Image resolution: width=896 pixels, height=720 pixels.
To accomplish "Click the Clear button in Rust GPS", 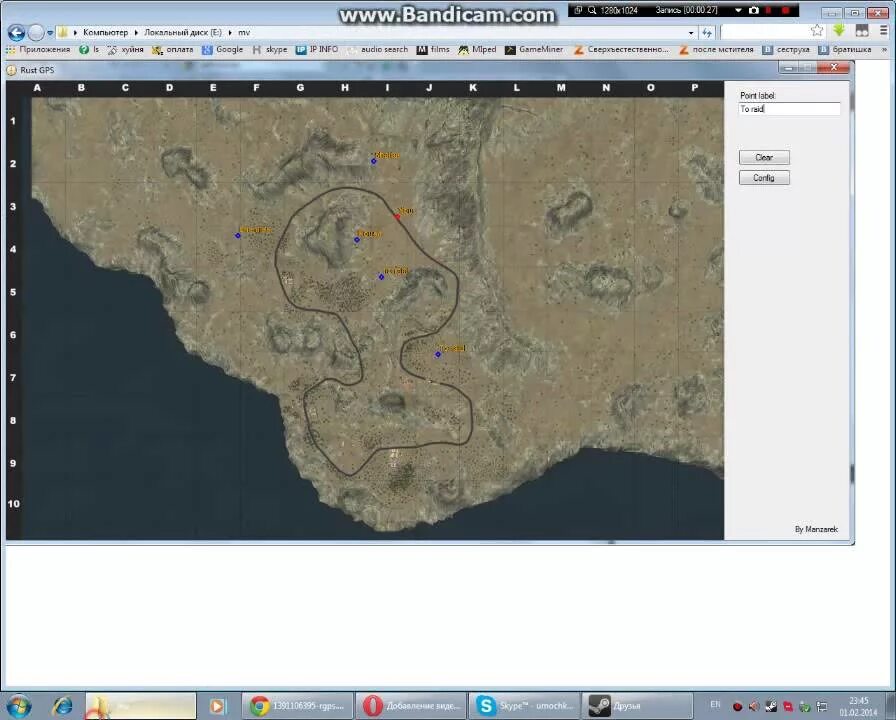I will [764, 157].
